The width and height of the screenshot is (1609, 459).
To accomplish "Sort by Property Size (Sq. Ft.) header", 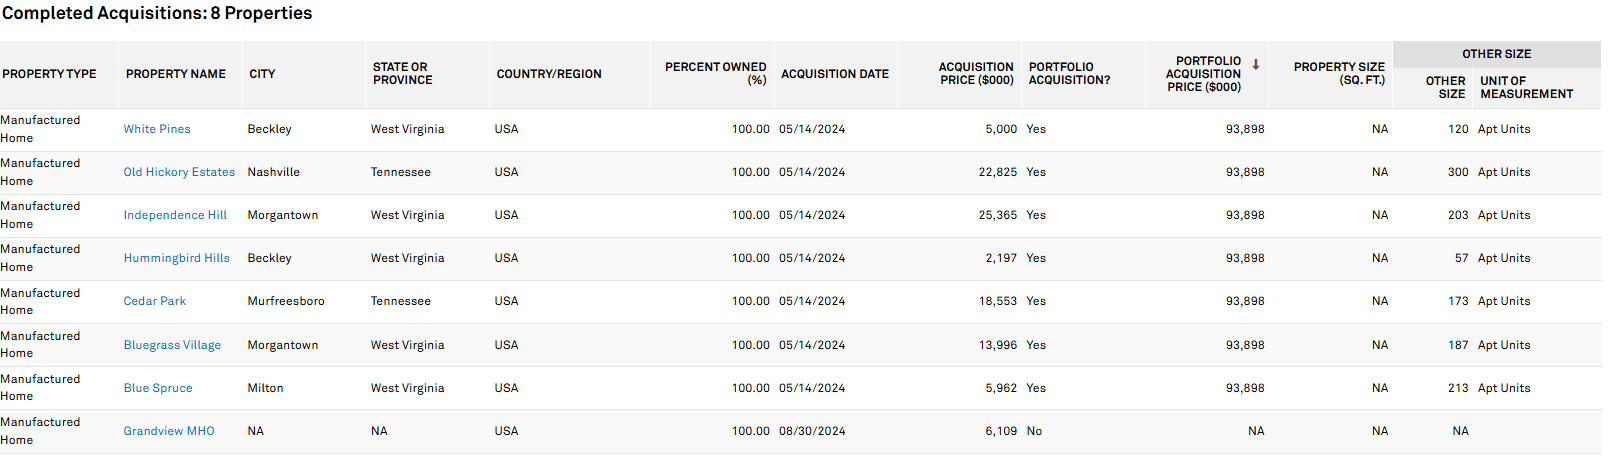I will pos(1339,74).
